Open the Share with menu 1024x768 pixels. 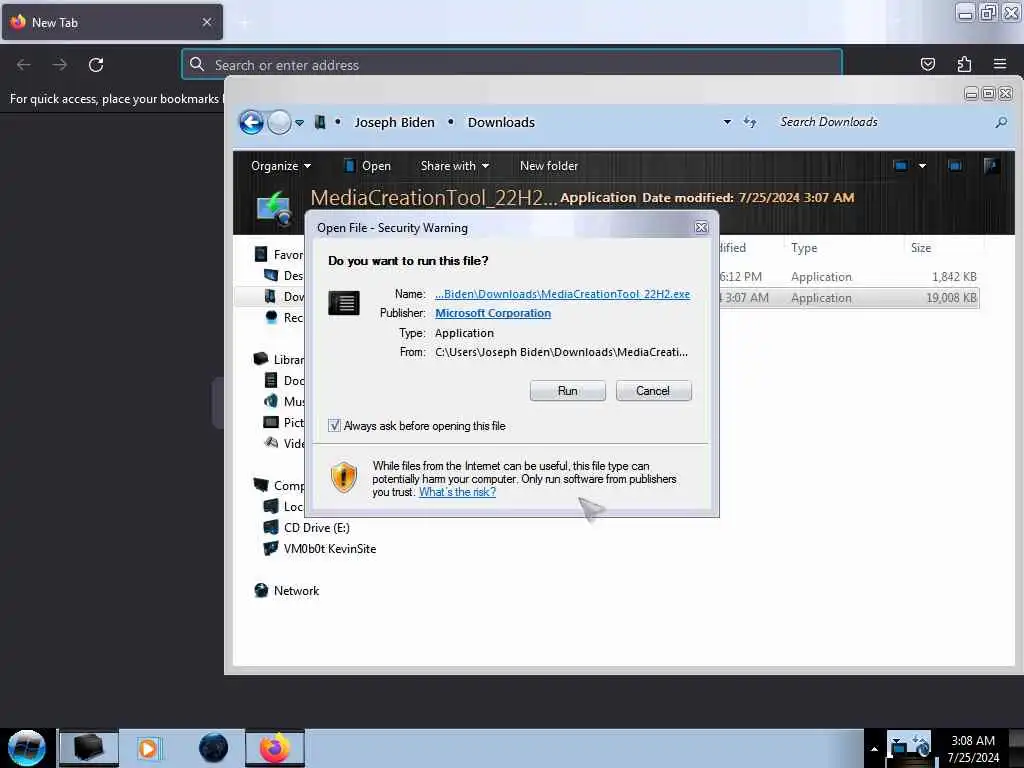[455, 166]
